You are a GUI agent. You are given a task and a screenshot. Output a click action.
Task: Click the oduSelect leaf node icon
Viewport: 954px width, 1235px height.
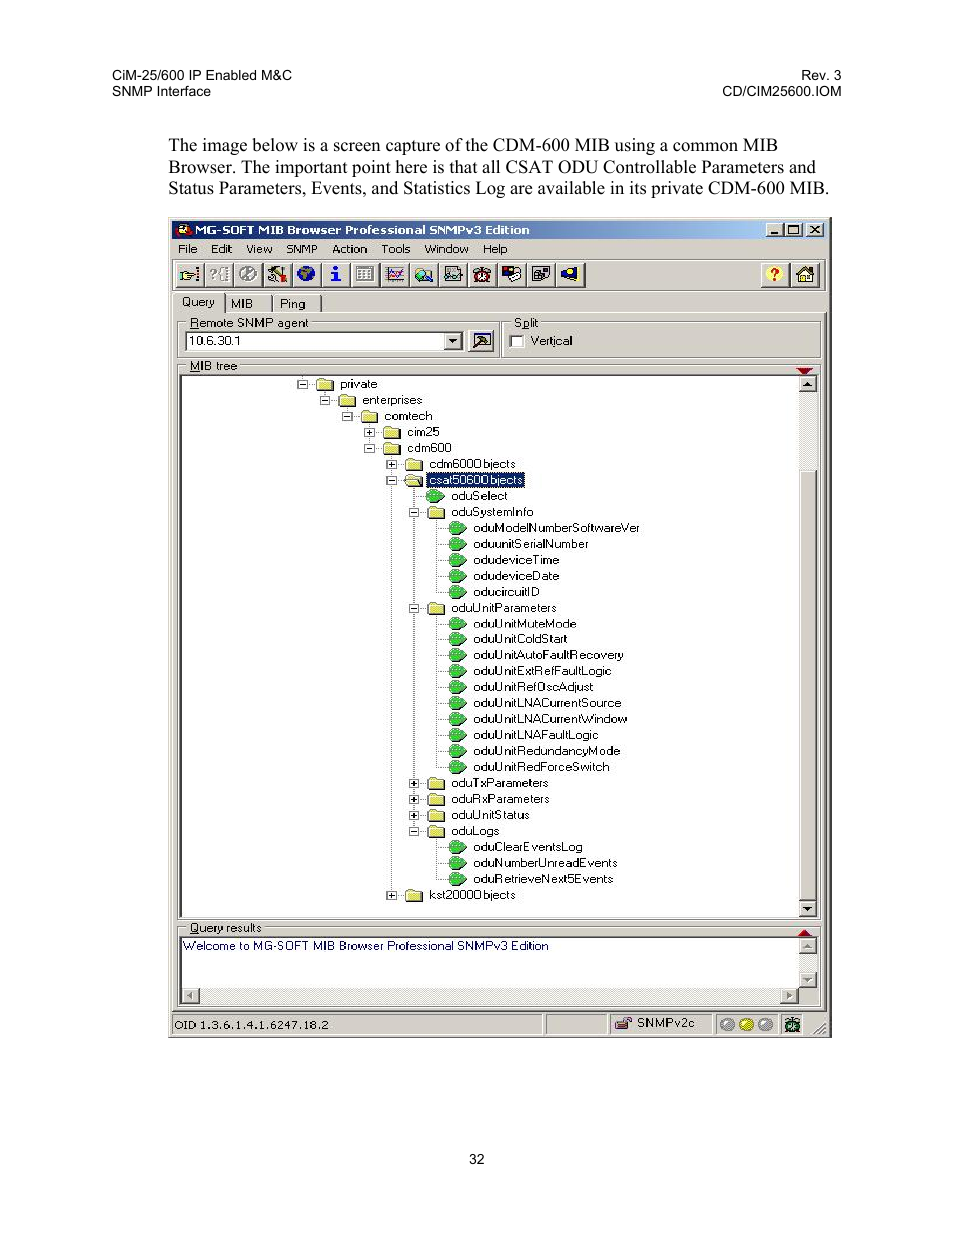coord(436,496)
